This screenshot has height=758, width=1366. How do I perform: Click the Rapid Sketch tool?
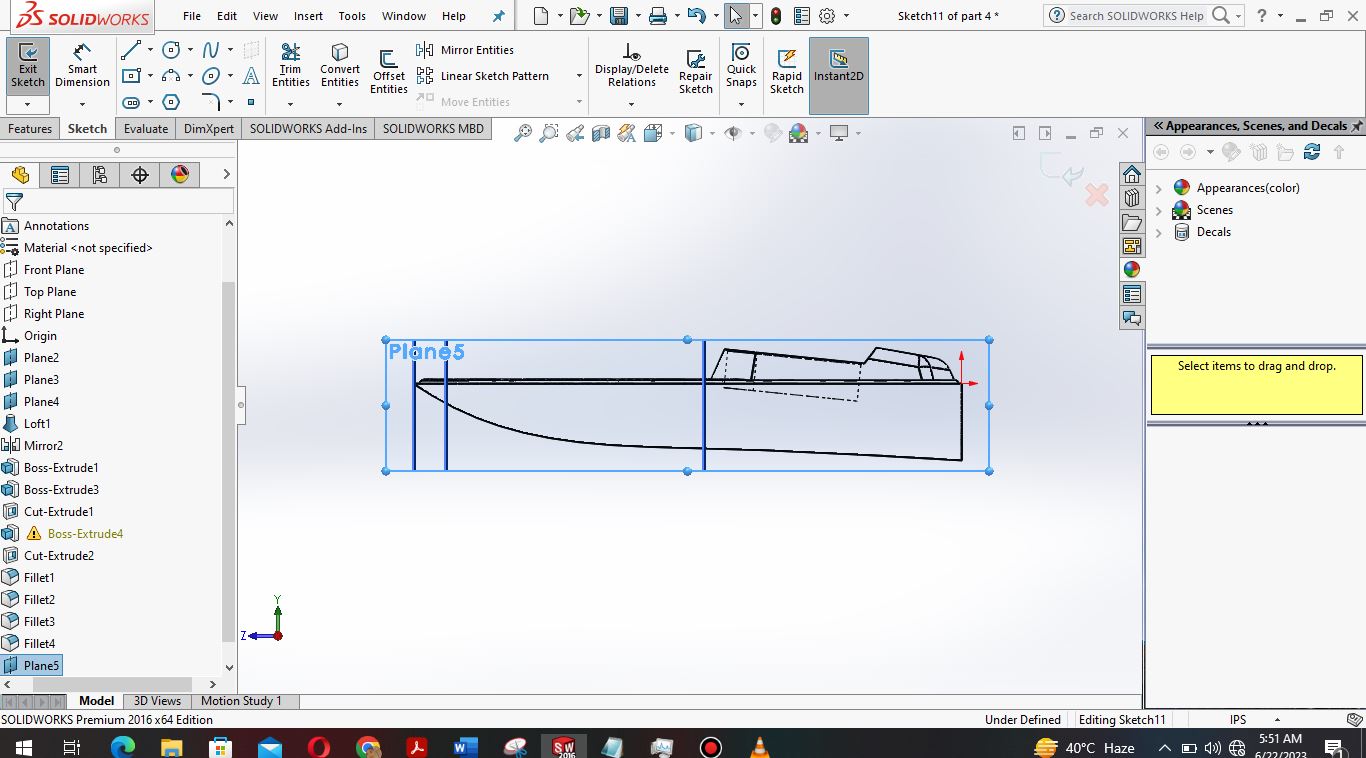787,72
